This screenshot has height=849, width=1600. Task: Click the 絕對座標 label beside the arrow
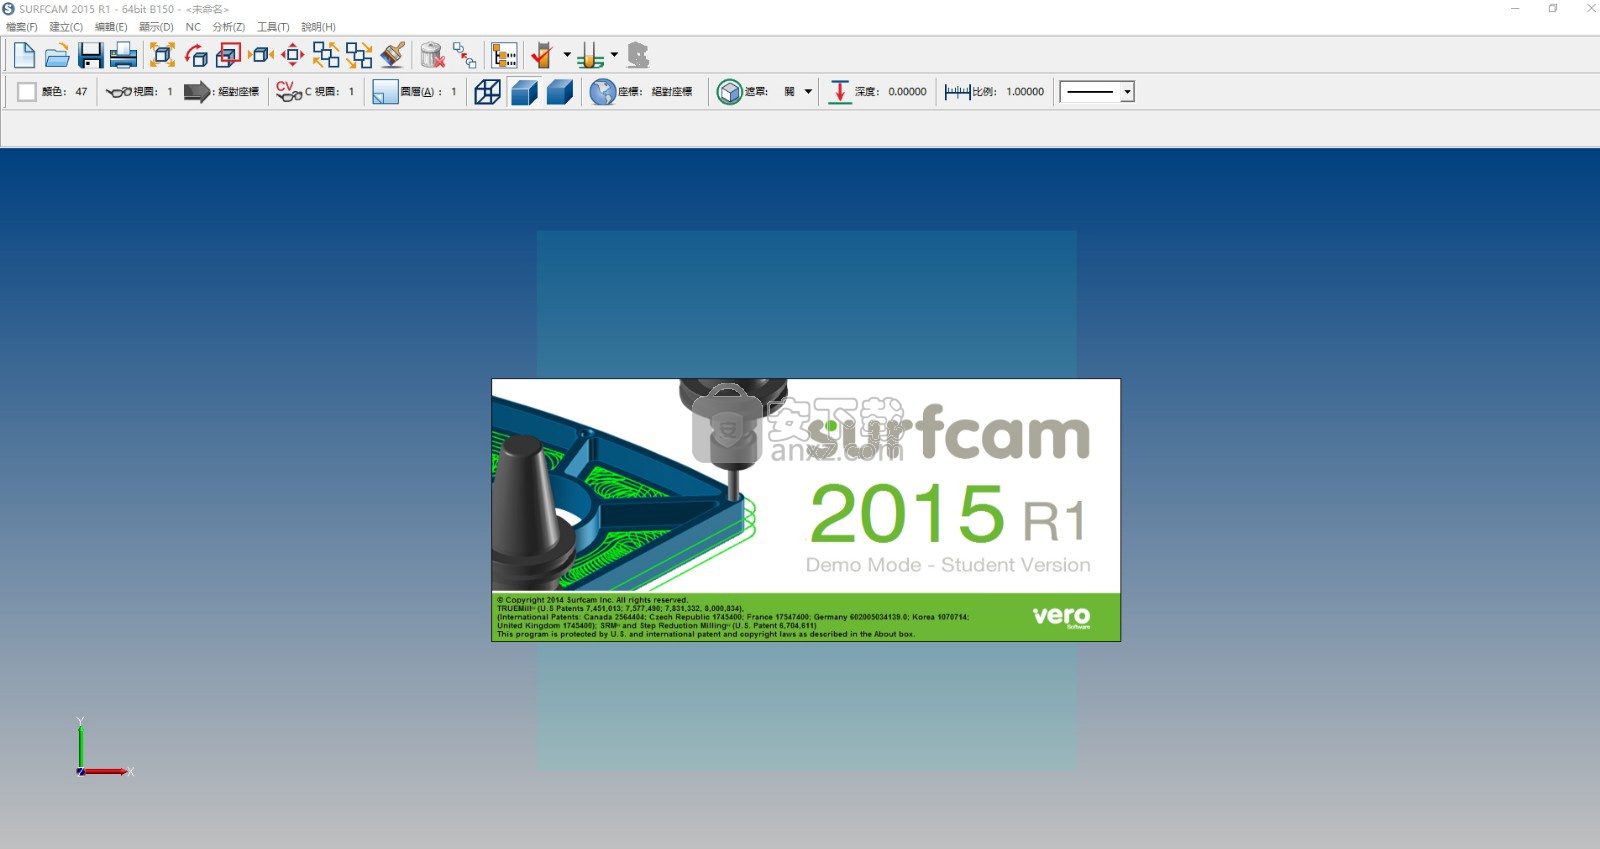(x=239, y=92)
